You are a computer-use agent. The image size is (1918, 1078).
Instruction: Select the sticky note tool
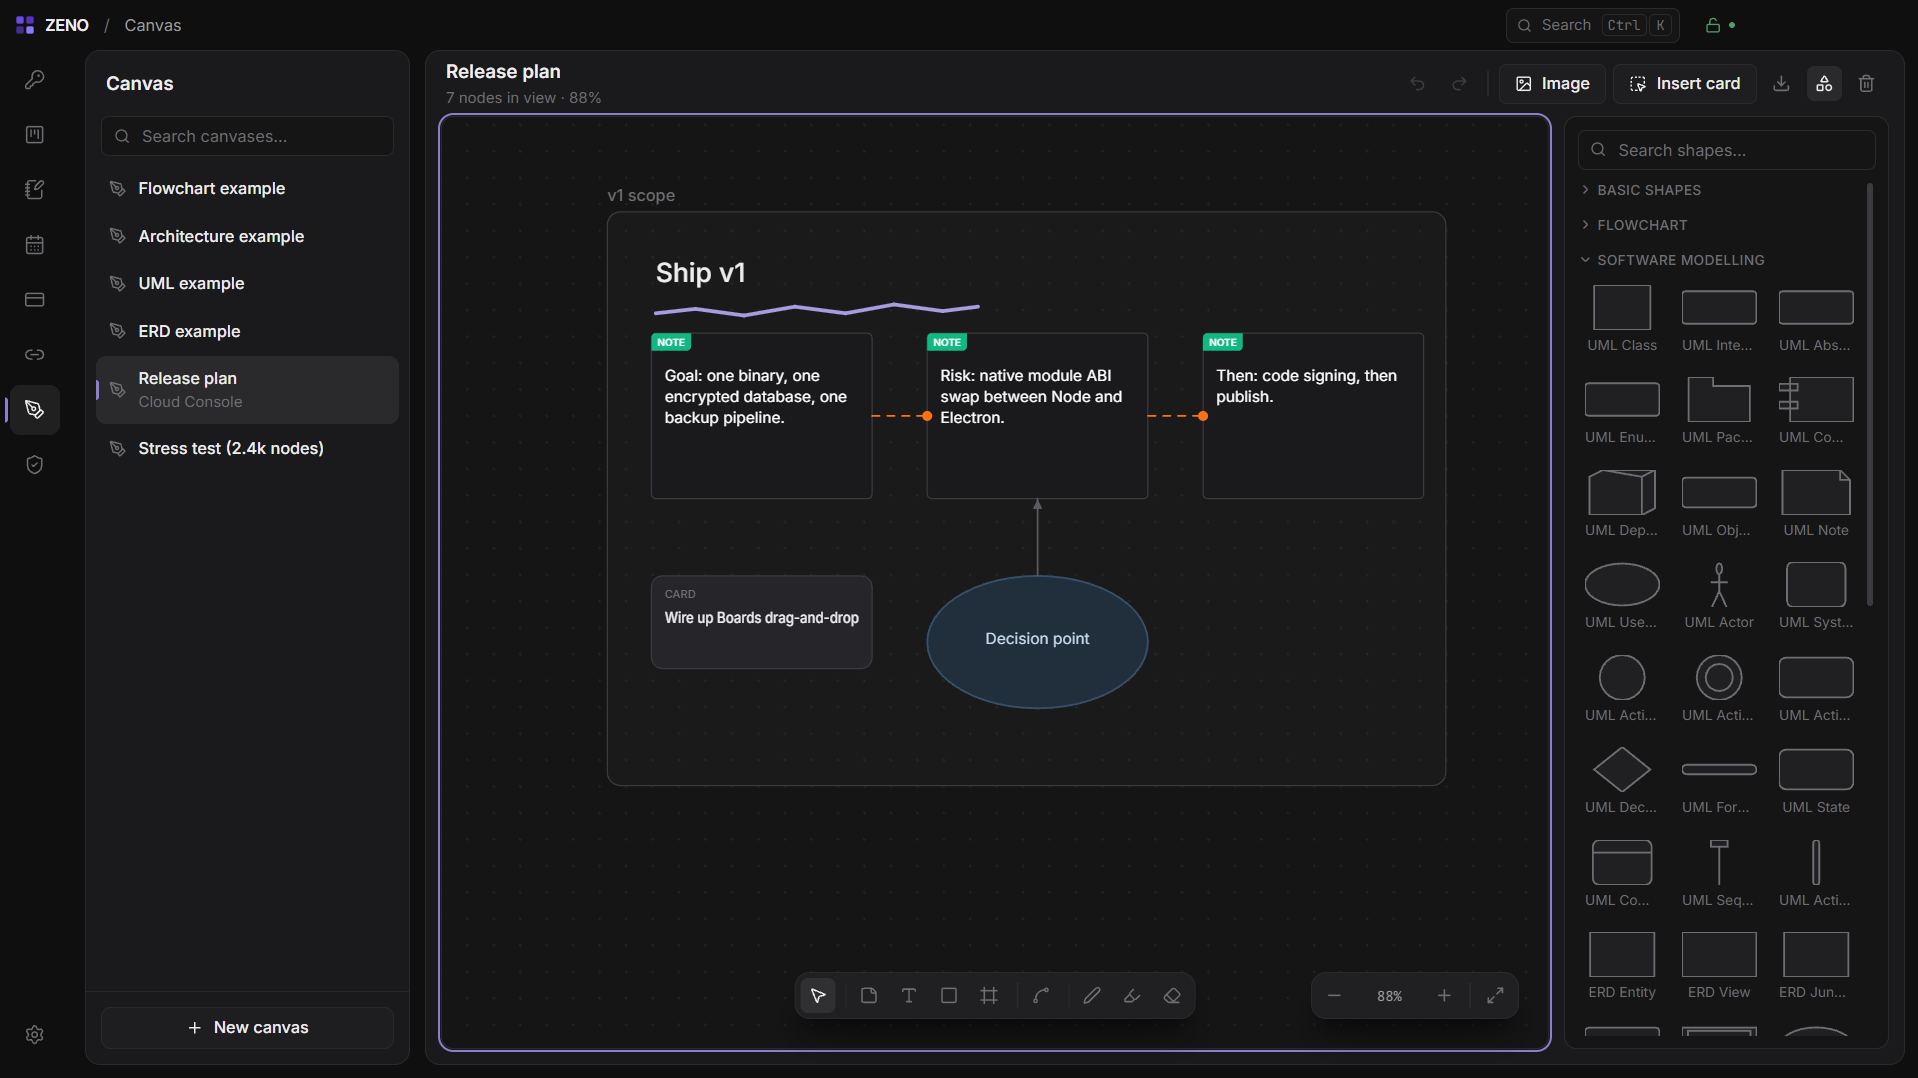869,996
